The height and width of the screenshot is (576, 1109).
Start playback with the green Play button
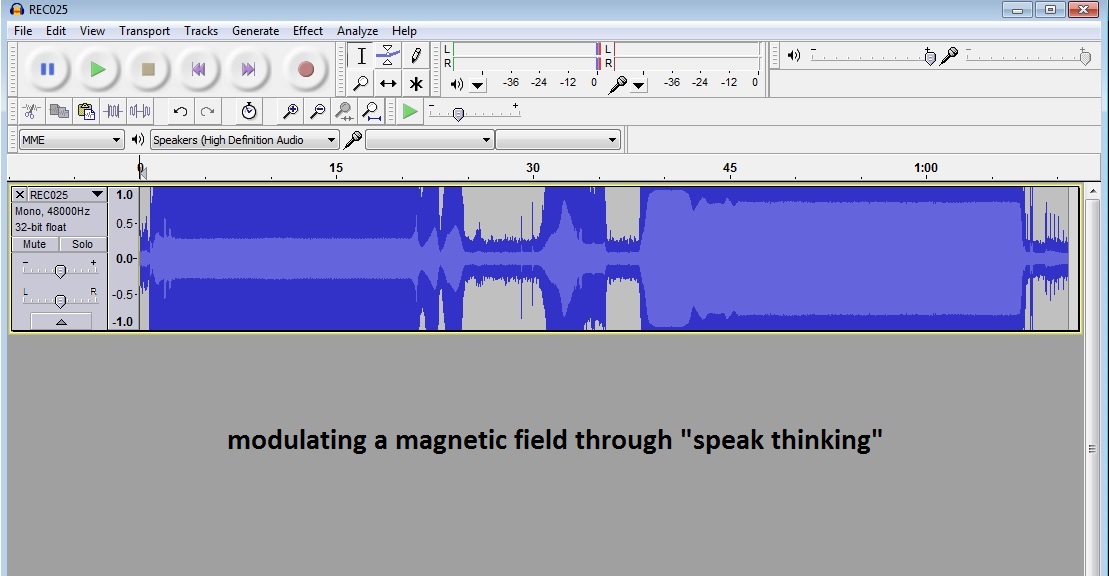[98, 69]
